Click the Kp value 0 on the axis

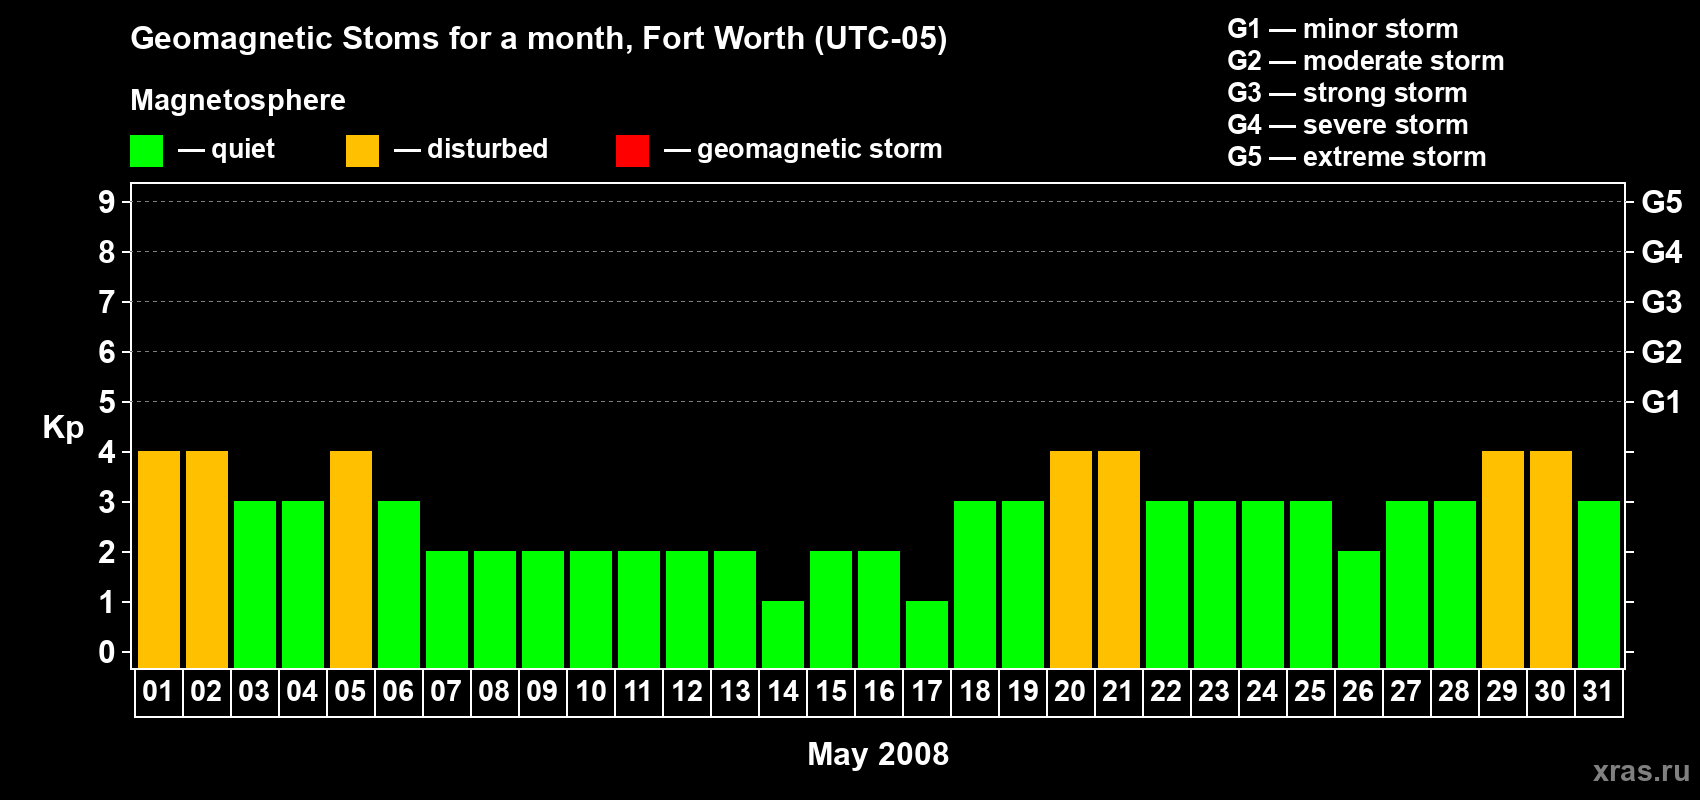pyautogui.click(x=107, y=652)
